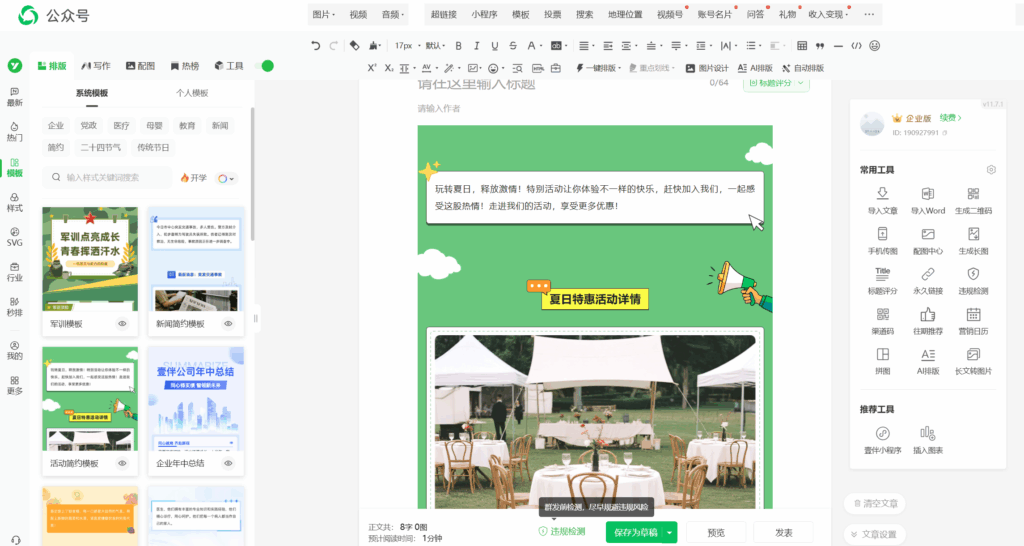This screenshot has width=1024, height=546.
Task: Insert a table
Action: (802, 46)
